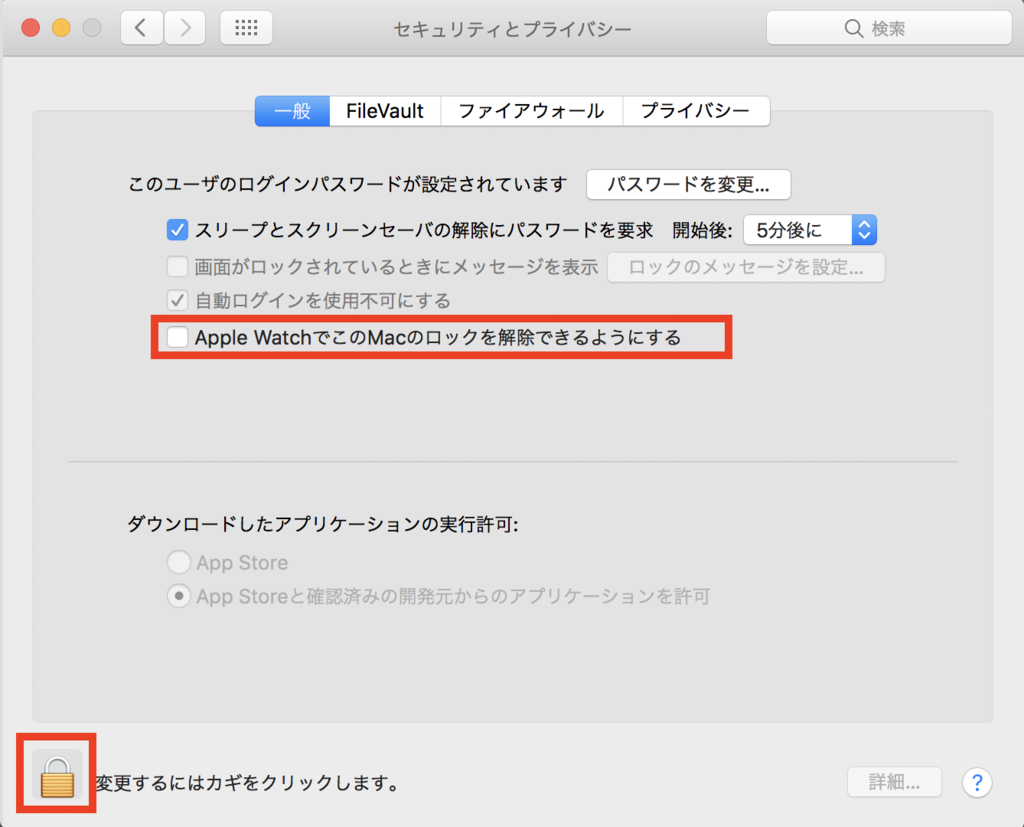This screenshot has width=1024, height=827.
Task: Switch to the FileVault tab
Action: [x=385, y=111]
